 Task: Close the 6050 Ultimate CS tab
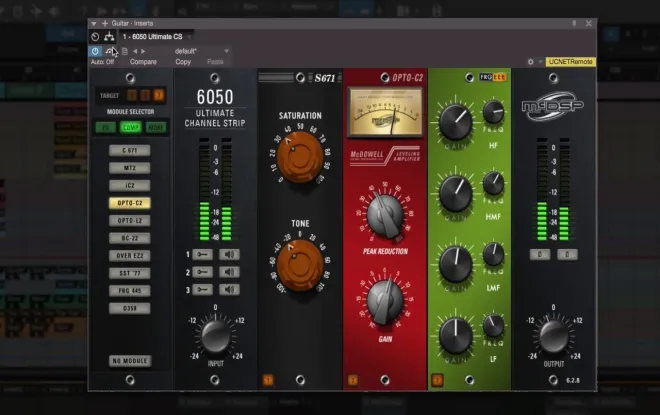[x=189, y=37]
